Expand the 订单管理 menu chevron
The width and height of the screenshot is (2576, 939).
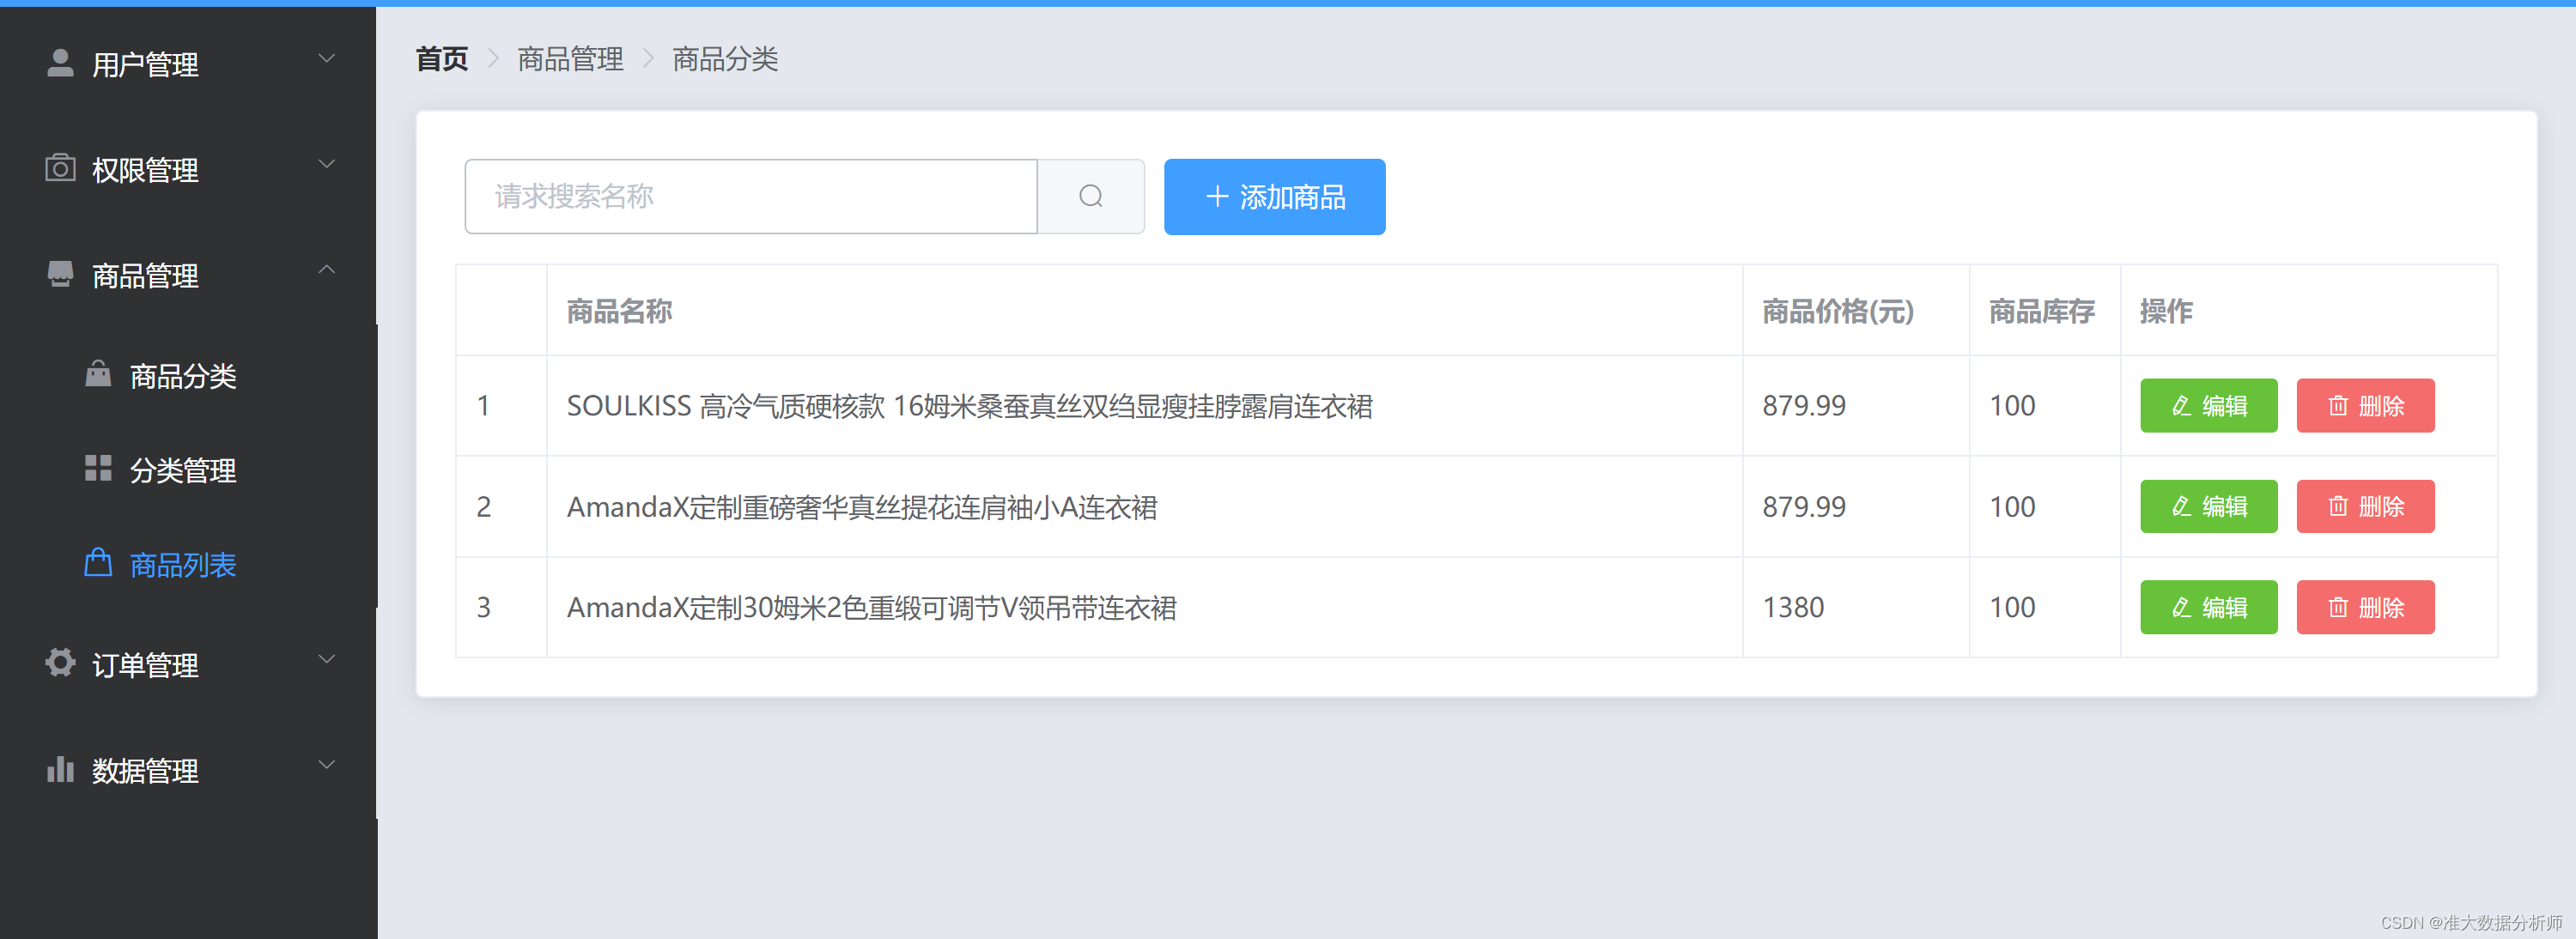(x=326, y=659)
